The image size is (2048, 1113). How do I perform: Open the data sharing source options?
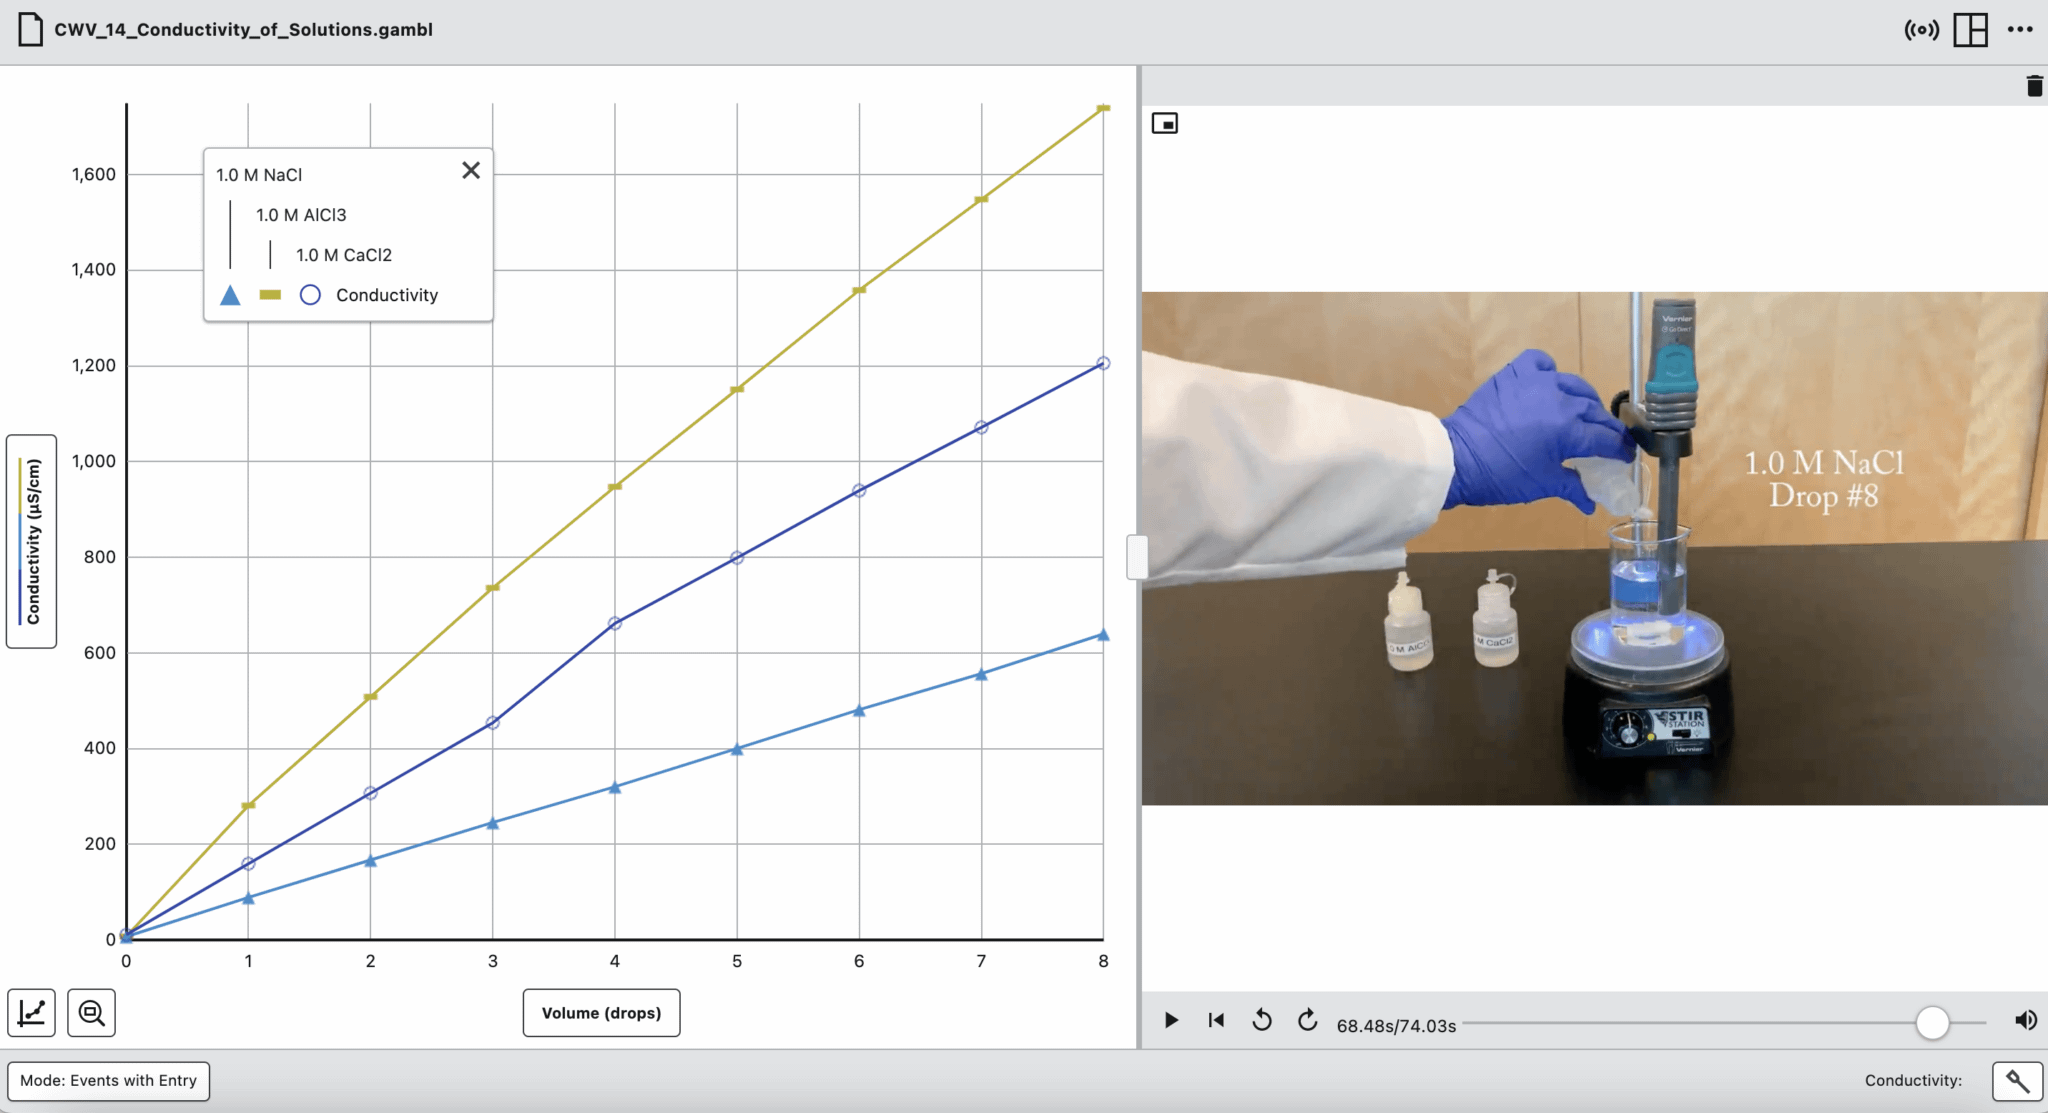point(1921,30)
